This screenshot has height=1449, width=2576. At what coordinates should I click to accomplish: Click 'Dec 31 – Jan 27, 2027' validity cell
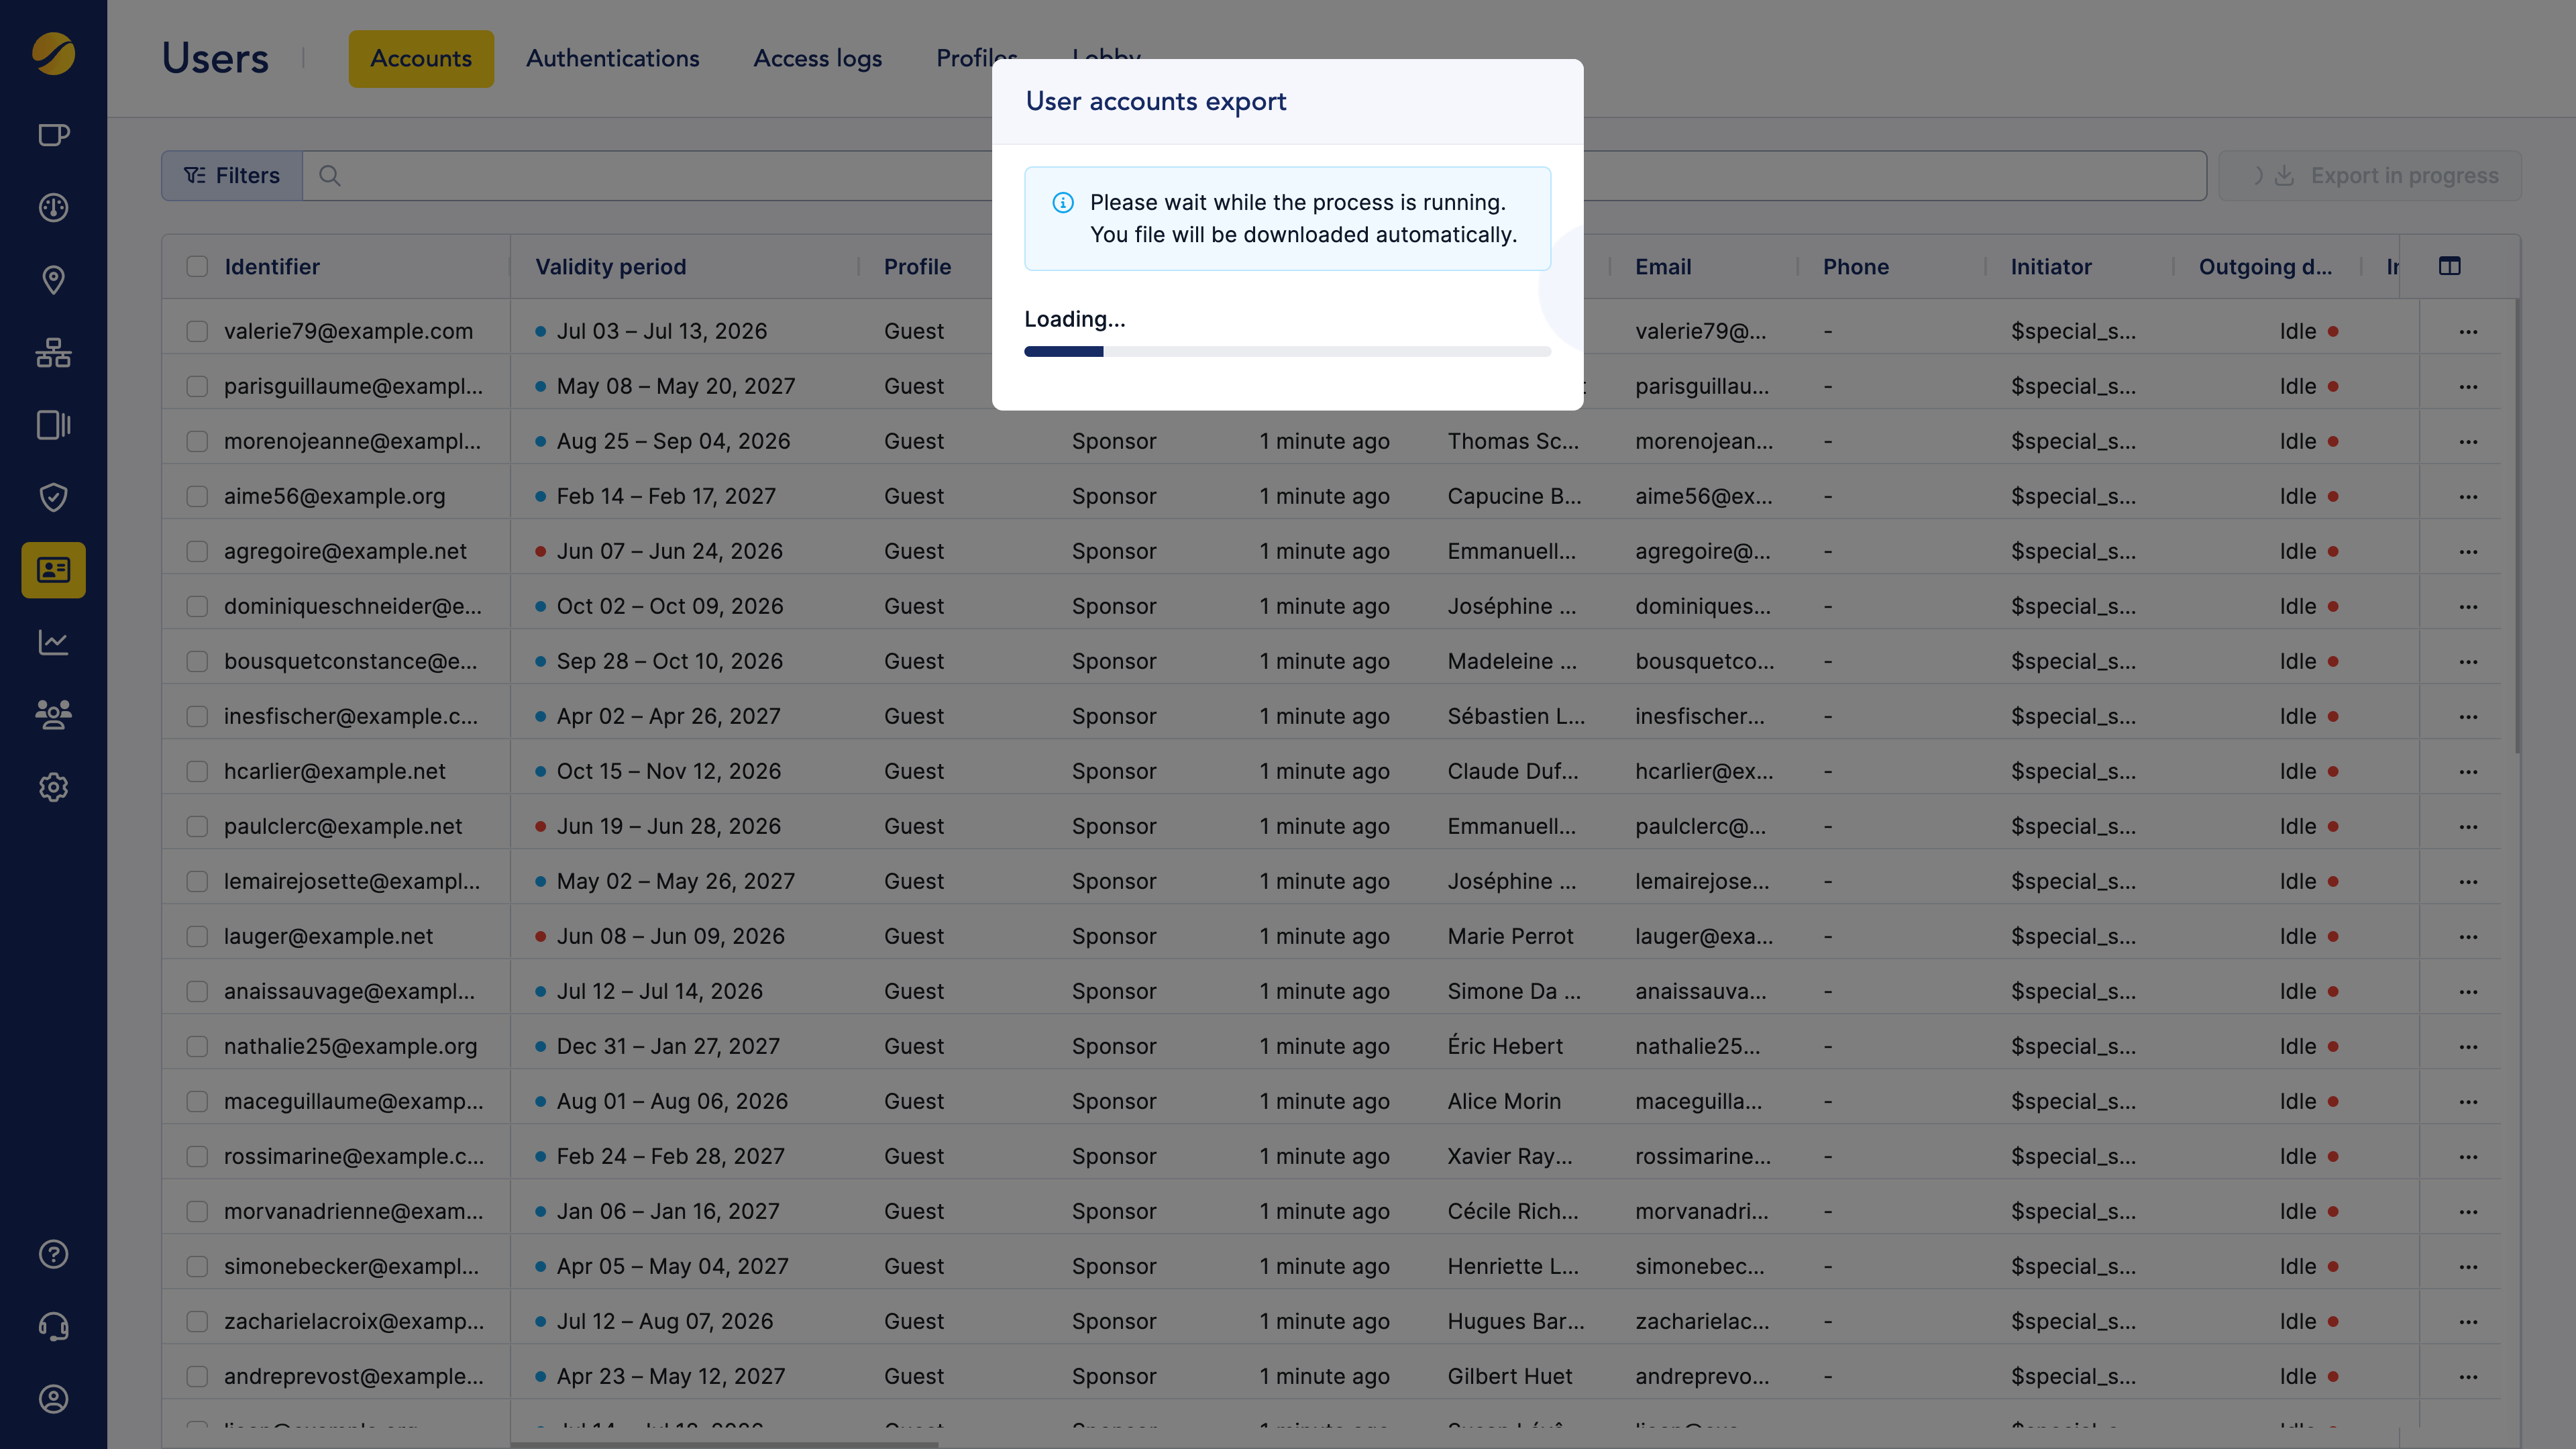tap(668, 1046)
